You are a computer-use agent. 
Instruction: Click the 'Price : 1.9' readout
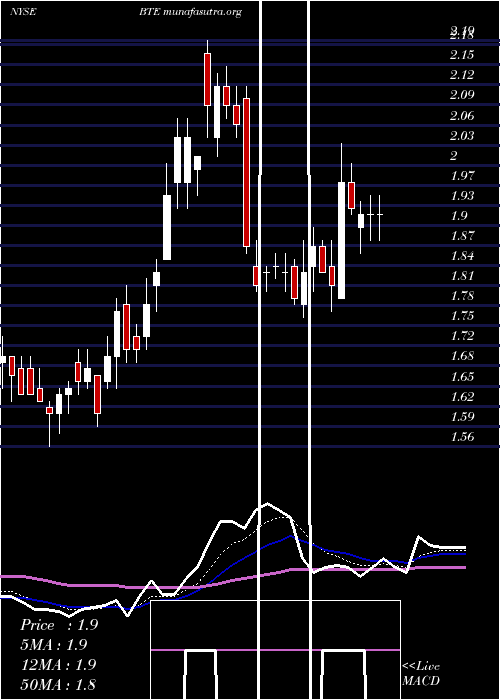[x=59, y=625]
